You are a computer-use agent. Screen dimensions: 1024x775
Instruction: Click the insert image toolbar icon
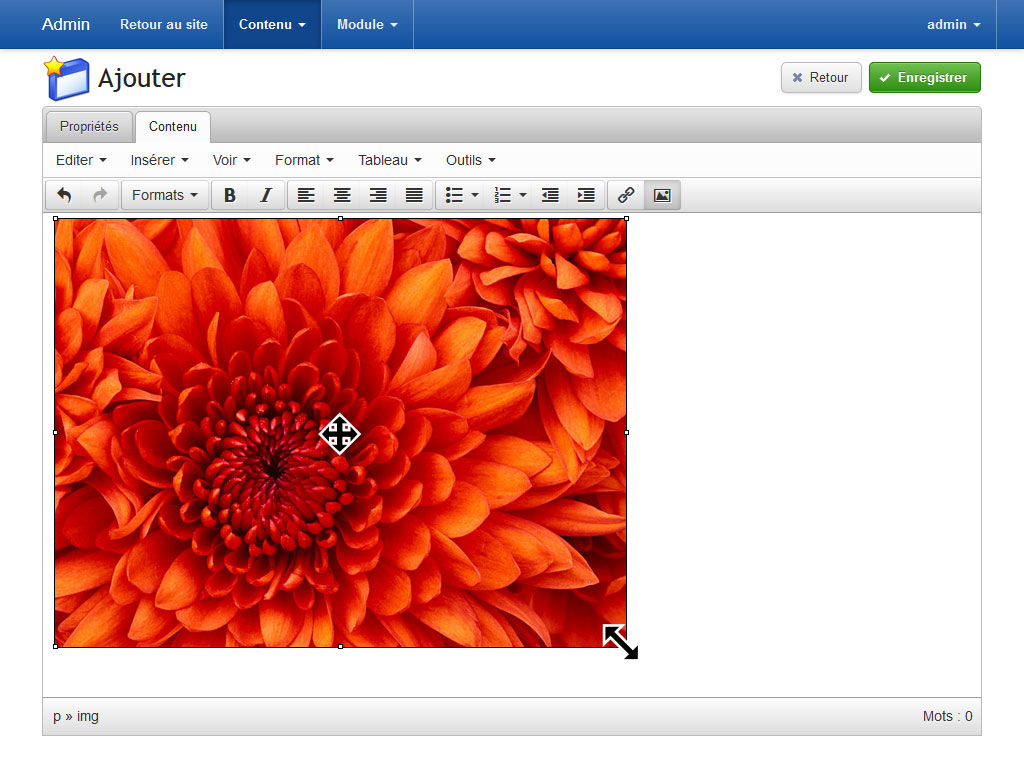(x=662, y=195)
